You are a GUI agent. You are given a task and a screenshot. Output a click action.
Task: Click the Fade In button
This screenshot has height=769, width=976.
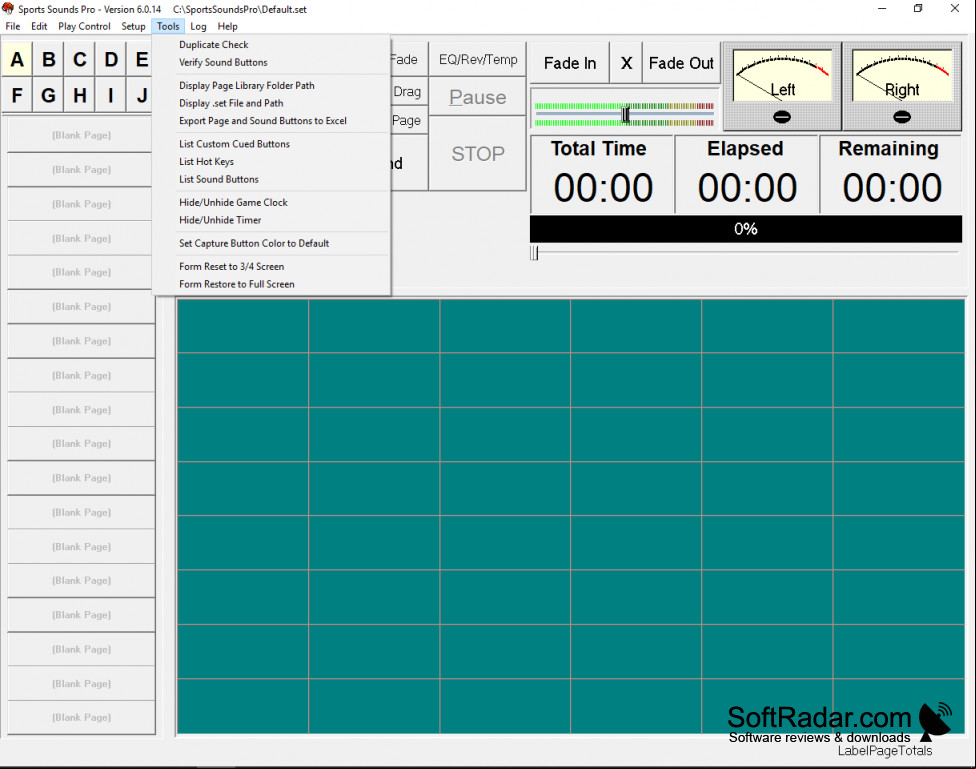tap(570, 63)
